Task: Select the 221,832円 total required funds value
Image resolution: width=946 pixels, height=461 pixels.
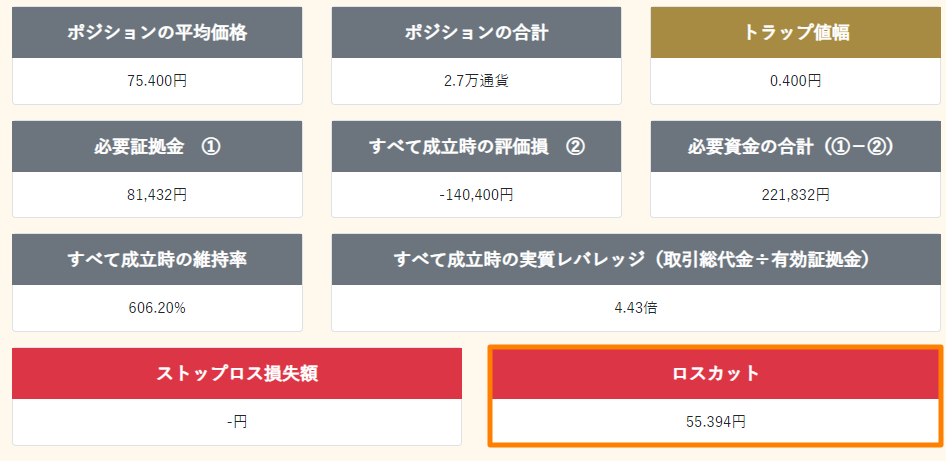Action: click(x=795, y=194)
